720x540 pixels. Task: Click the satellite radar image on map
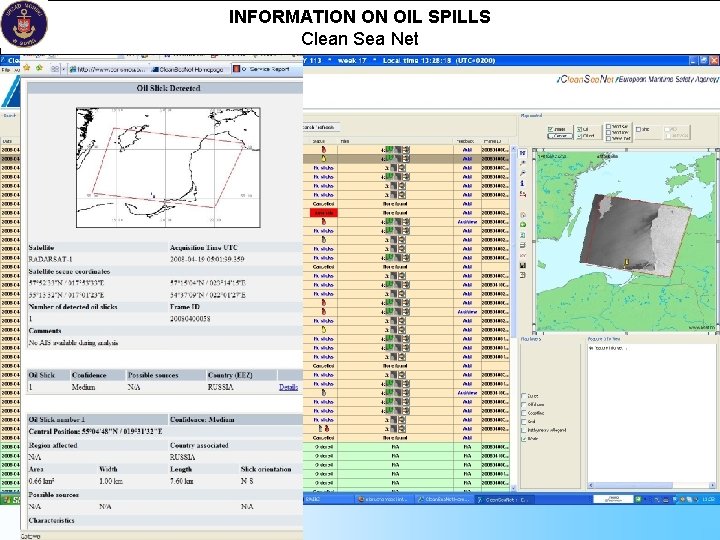[635, 235]
